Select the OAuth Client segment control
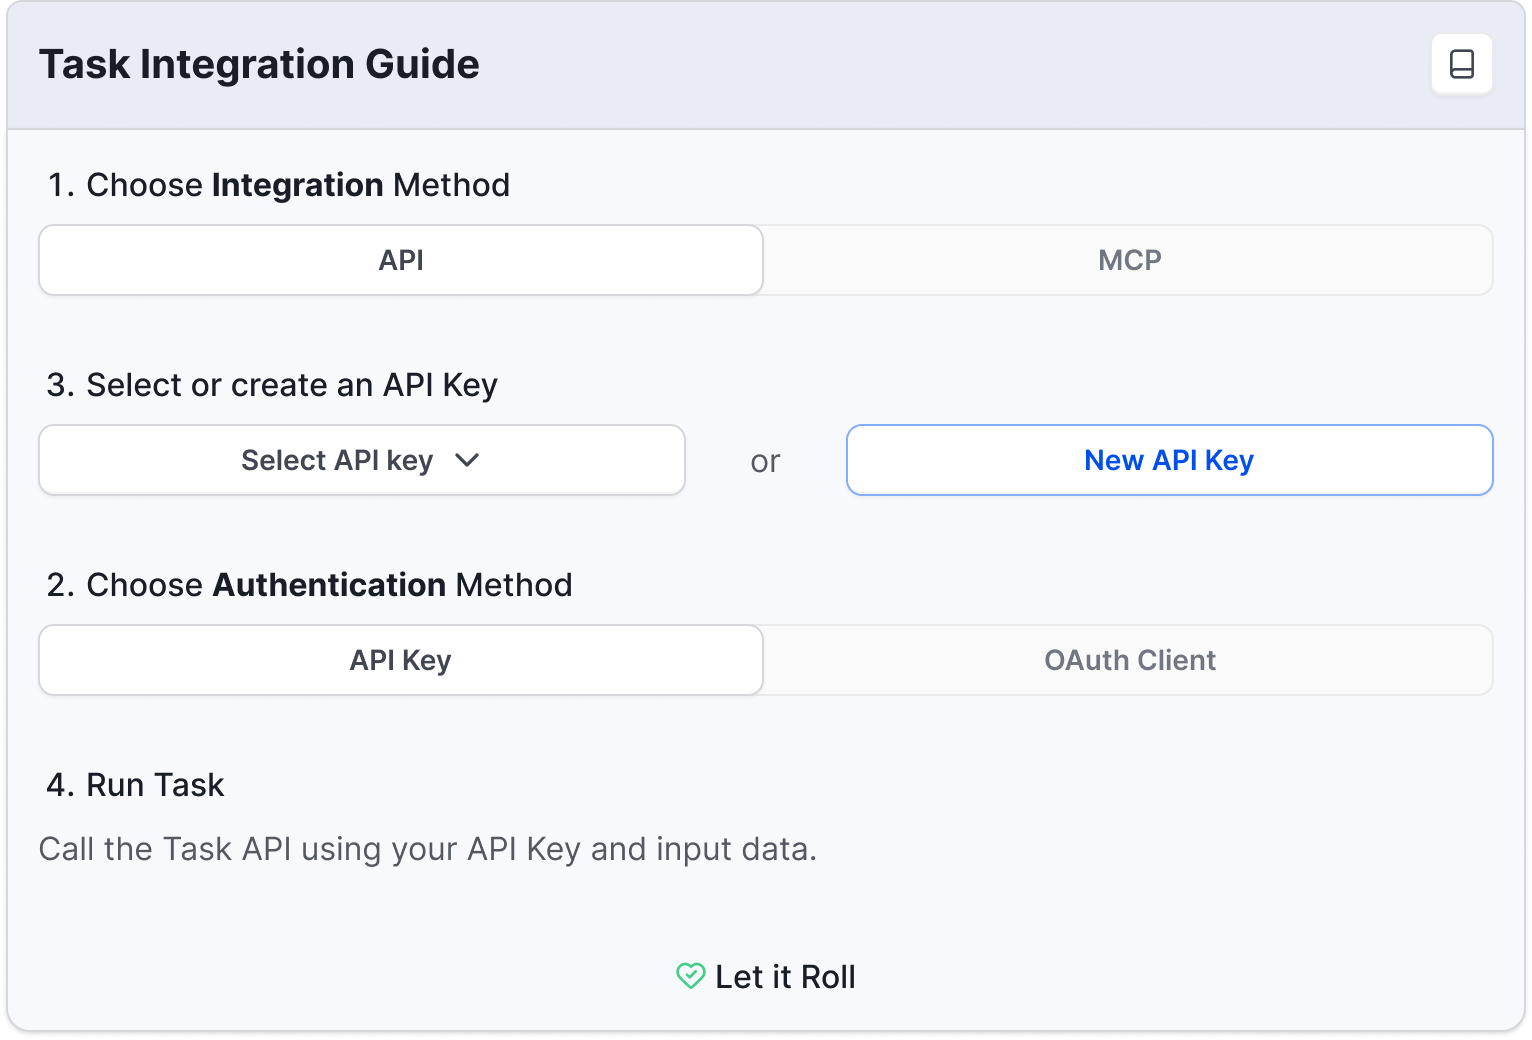1532x1040 pixels. coord(1129,660)
